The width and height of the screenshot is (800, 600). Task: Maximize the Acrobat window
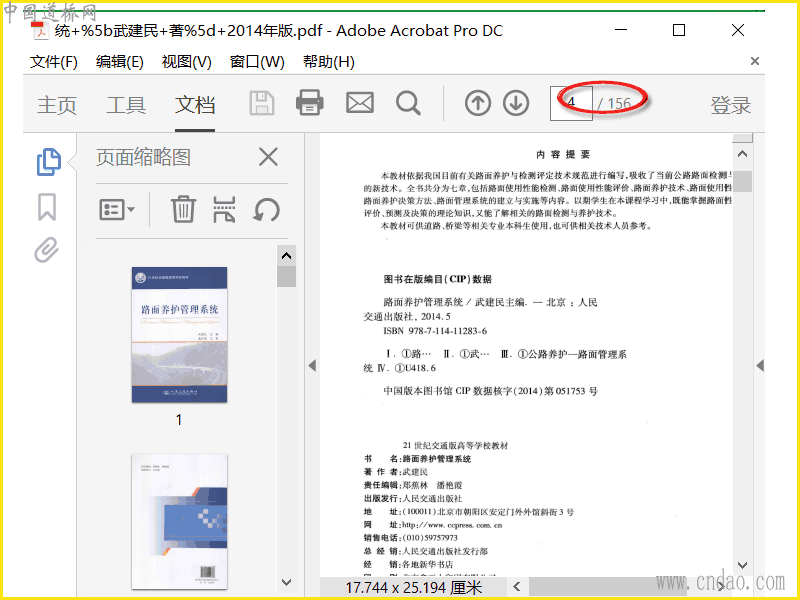(x=679, y=30)
